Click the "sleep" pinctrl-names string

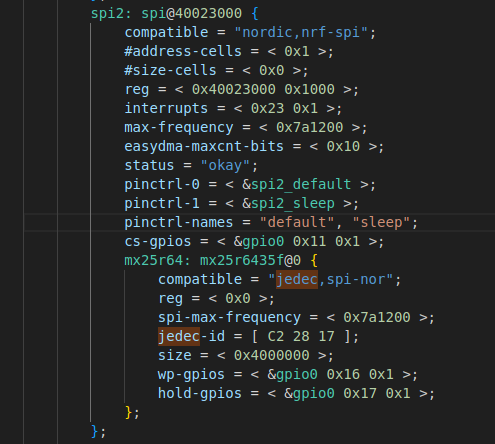pos(381,223)
